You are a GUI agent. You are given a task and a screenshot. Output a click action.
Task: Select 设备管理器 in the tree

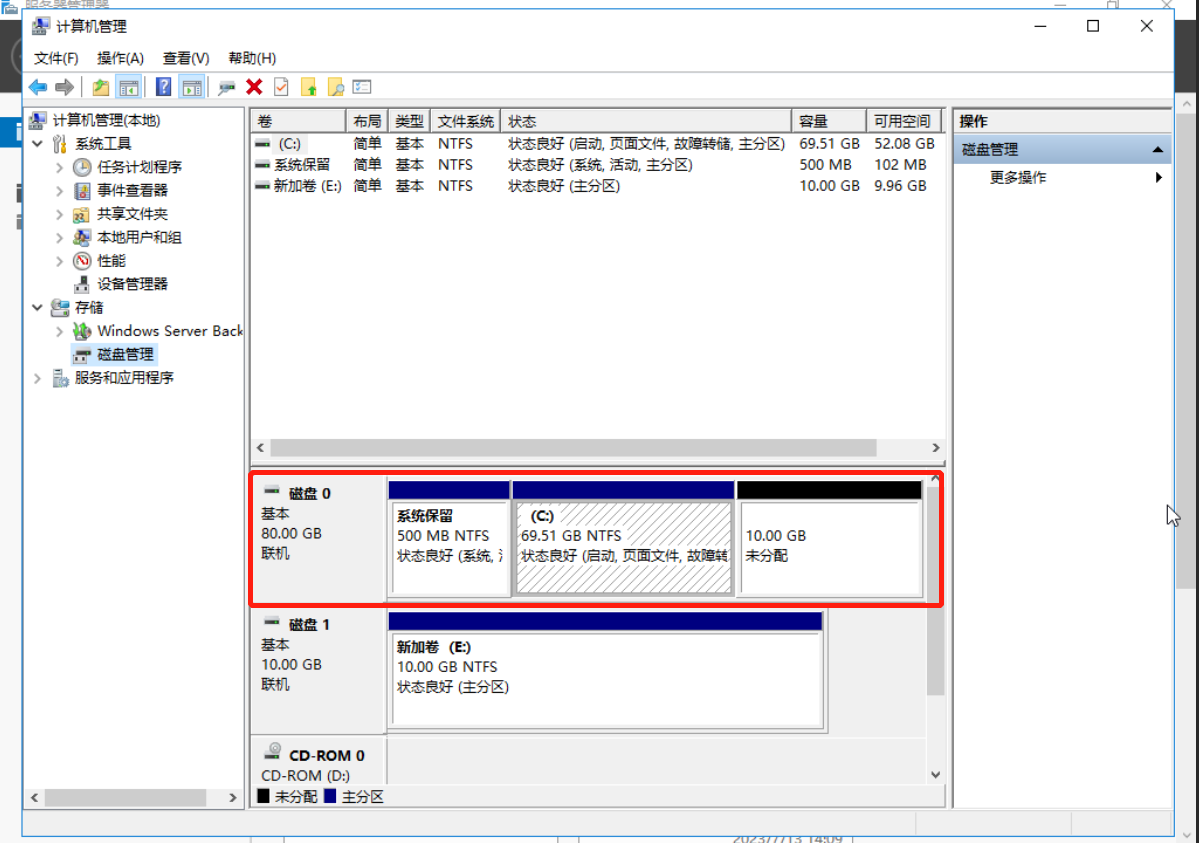pyautogui.click(x=132, y=284)
